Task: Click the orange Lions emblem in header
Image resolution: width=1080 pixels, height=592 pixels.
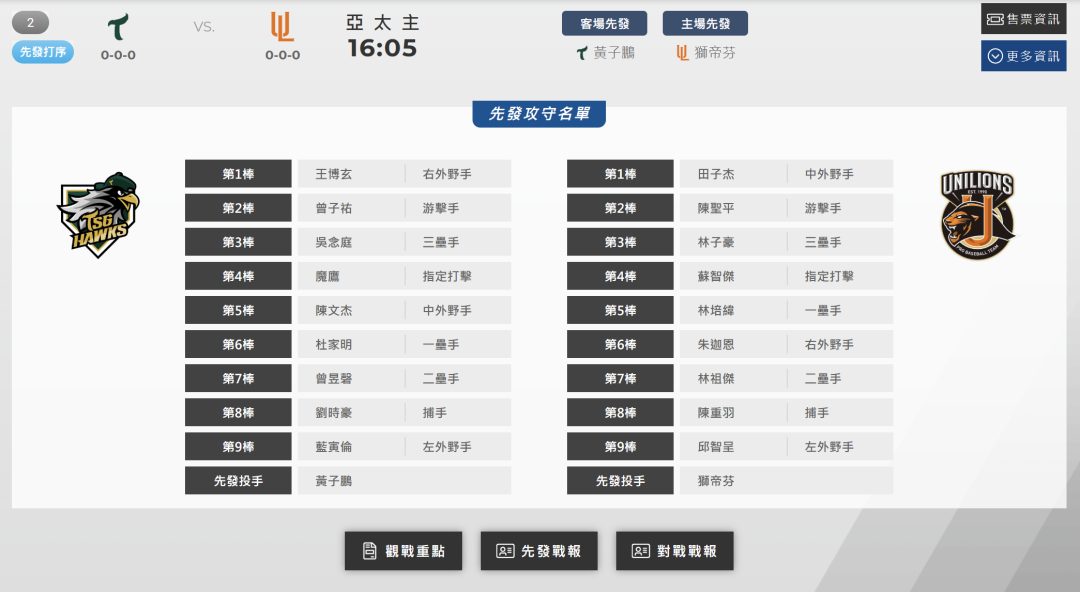Action: pos(282,25)
